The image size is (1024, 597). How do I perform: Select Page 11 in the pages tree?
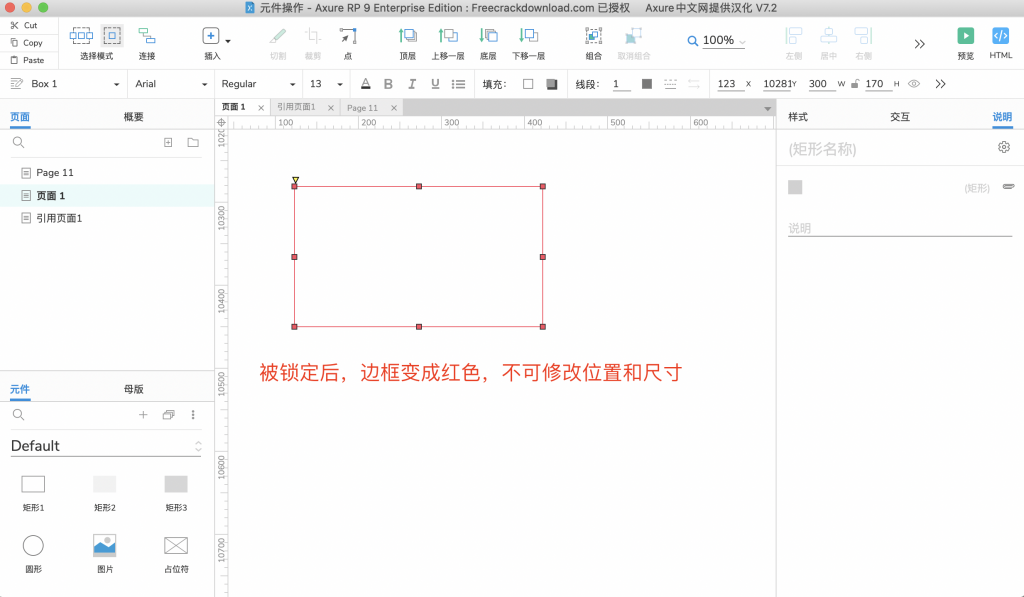(55, 173)
